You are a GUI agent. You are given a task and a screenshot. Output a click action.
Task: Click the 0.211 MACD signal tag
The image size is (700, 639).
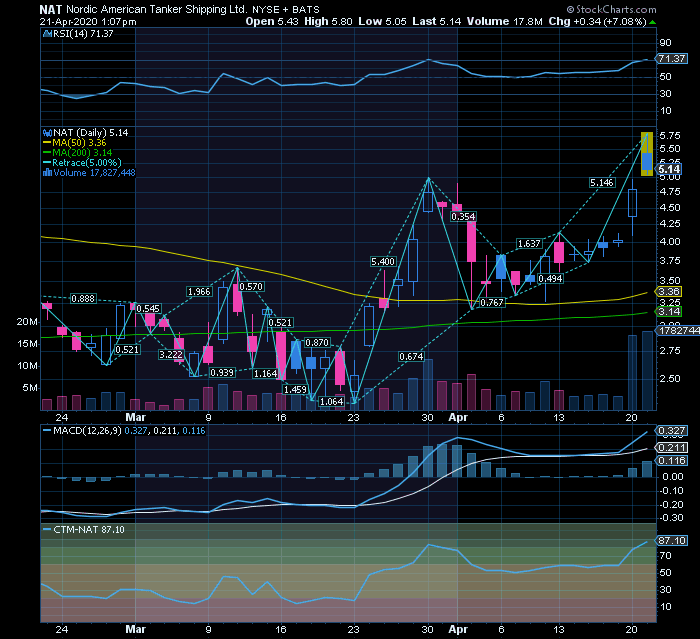671,447
